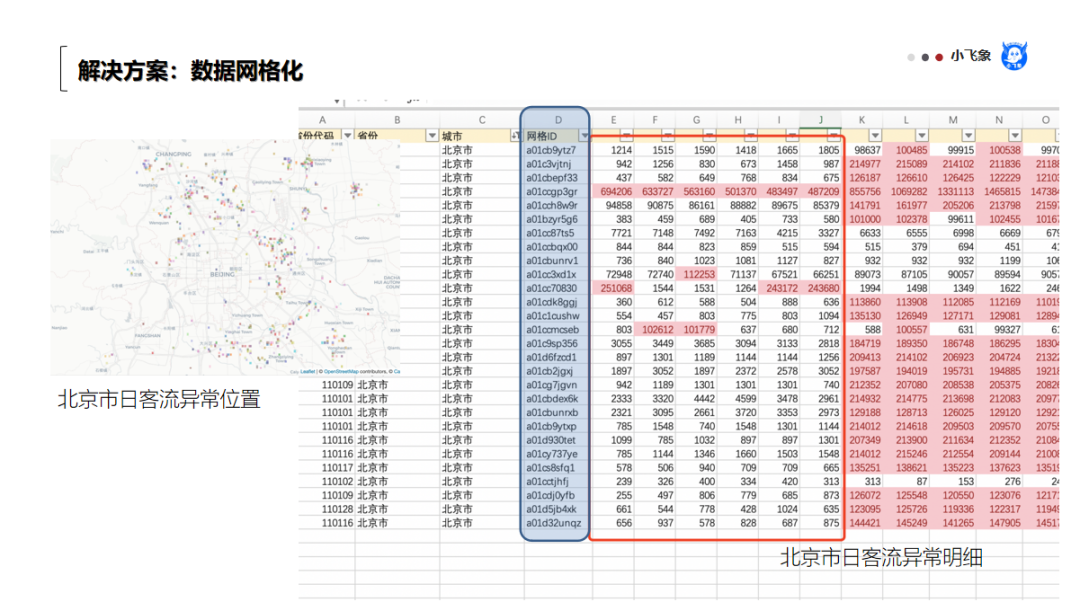Image resolution: width=1080 pixels, height=602 pixels.
Task: Click the cell with value 72948
Action: pyautogui.click(x=613, y=274)
